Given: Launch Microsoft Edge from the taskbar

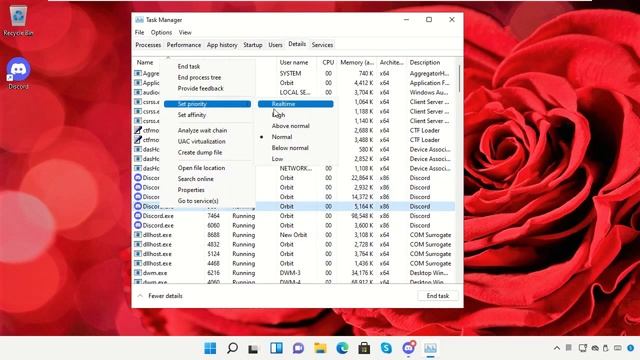Looking at the screenshot, I should click(342, 348).
